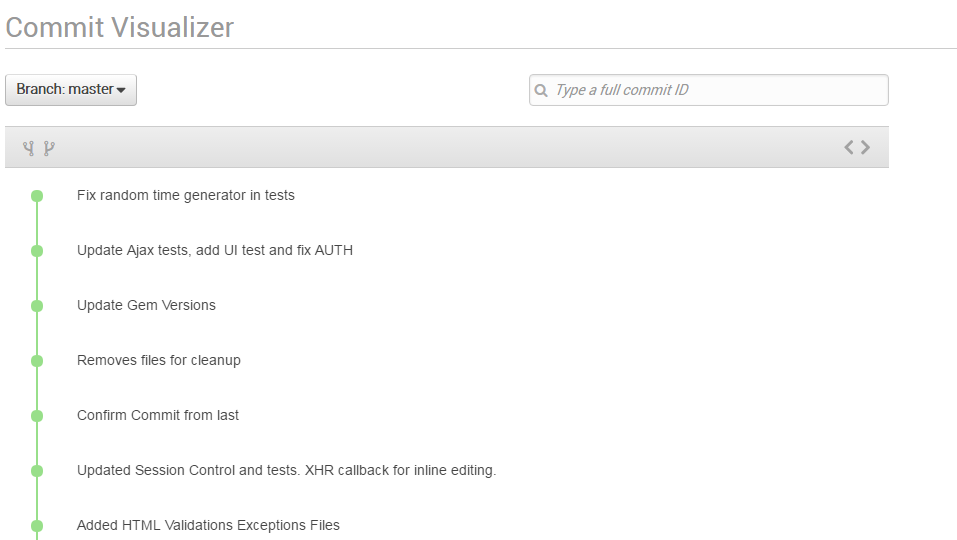
Task: Select the green node beside 'Update Gem Versions'
Action: click(x=37, y=306)
